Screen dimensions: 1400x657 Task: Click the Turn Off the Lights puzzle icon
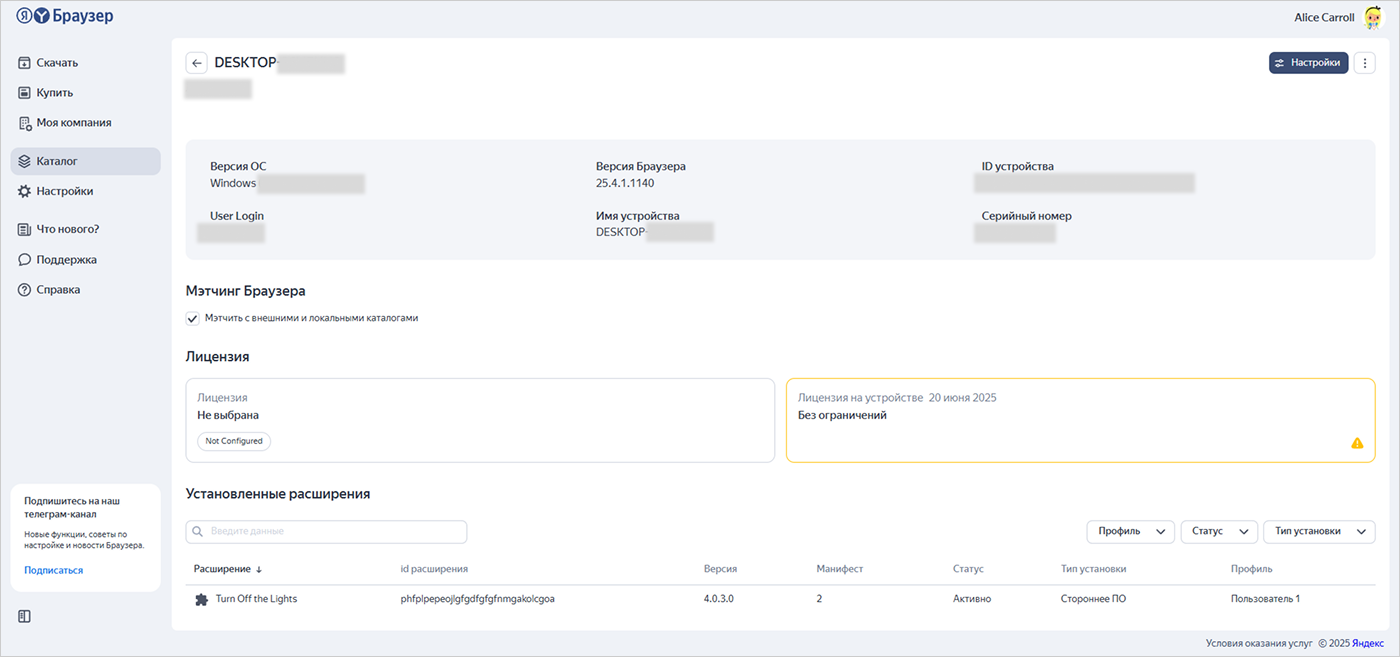(x=201, y=599)
